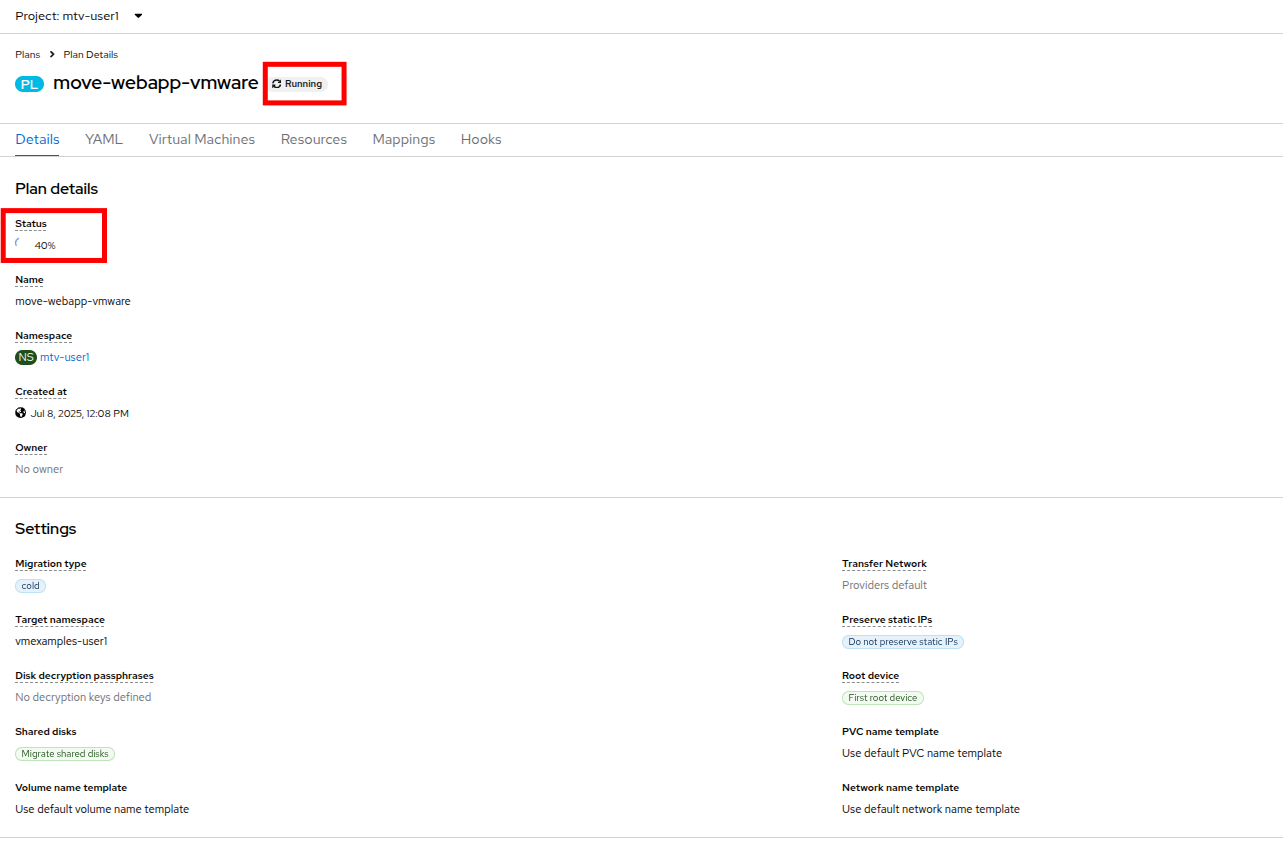1283x850 pixels.
Task: Click the cold migration type badge
Action: pyautogui.click(x=30, y=586)
